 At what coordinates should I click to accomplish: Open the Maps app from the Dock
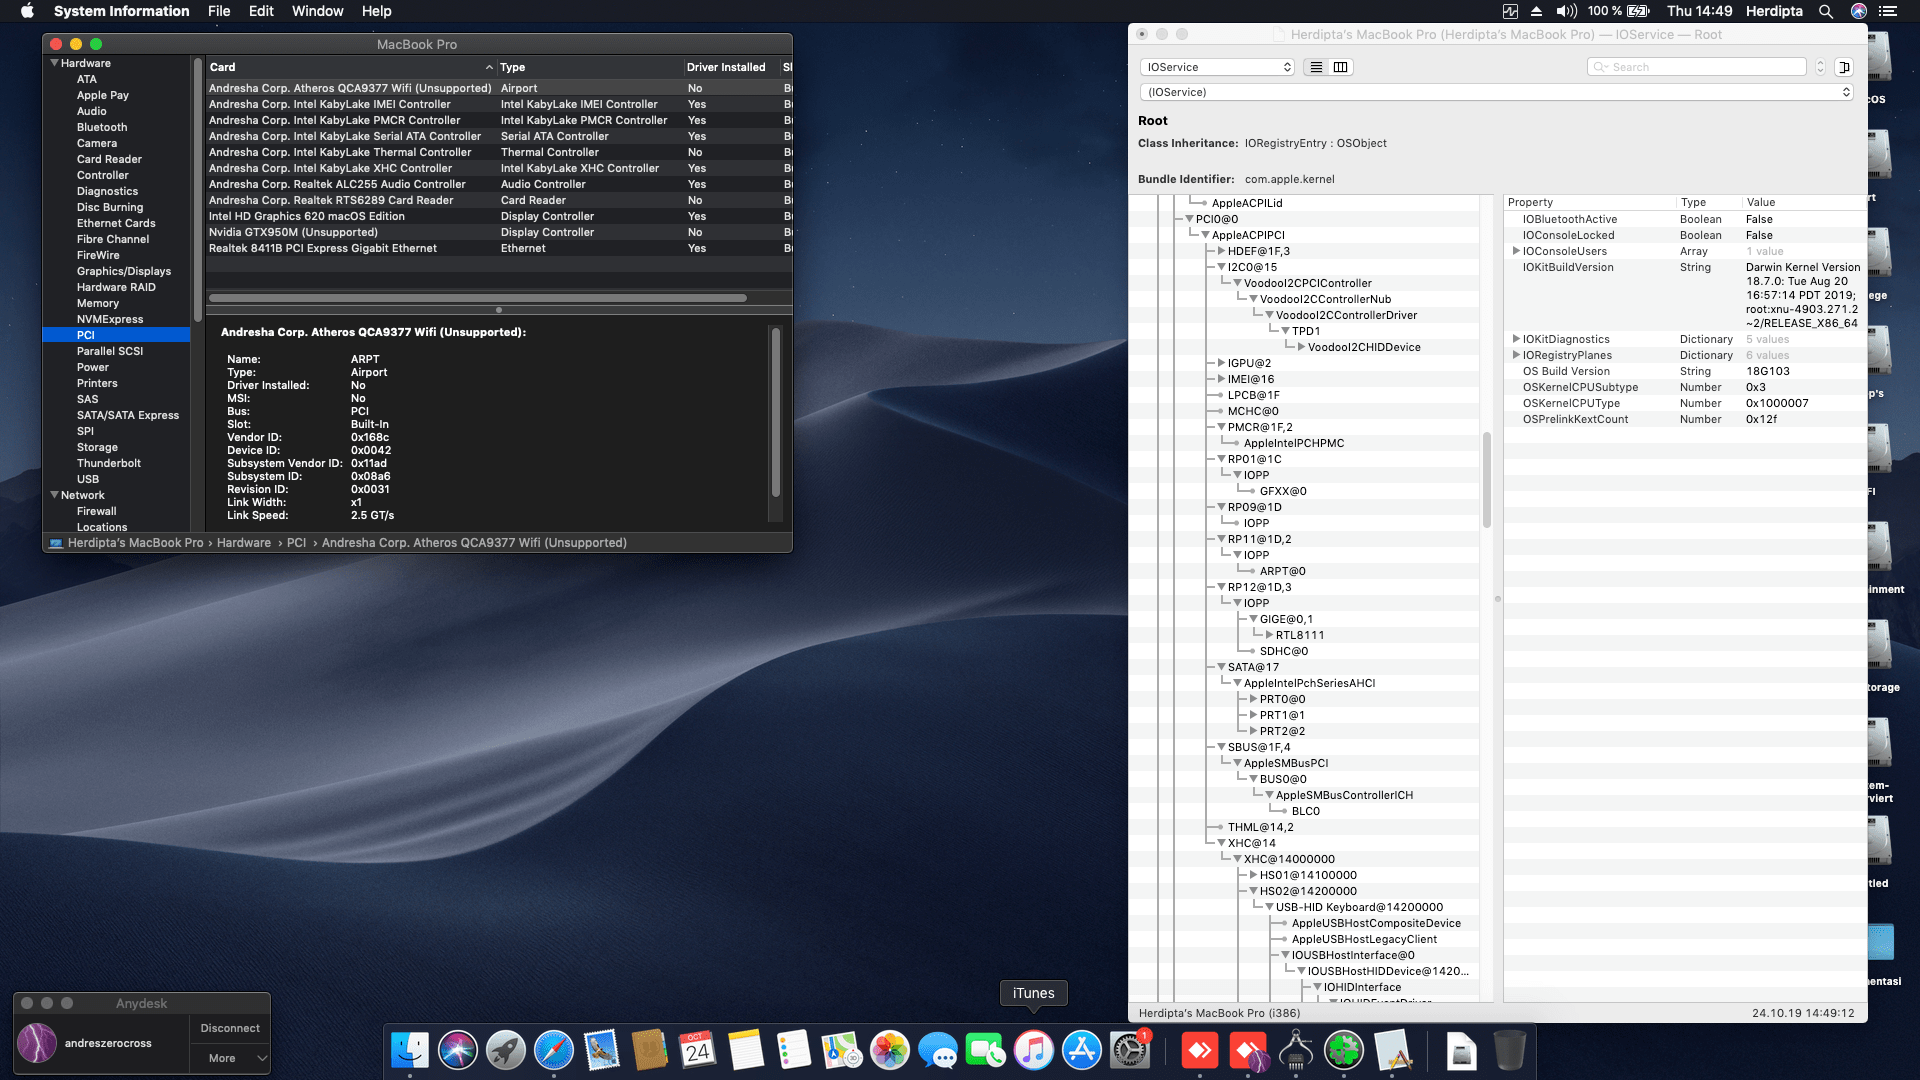pos(840,1051)
